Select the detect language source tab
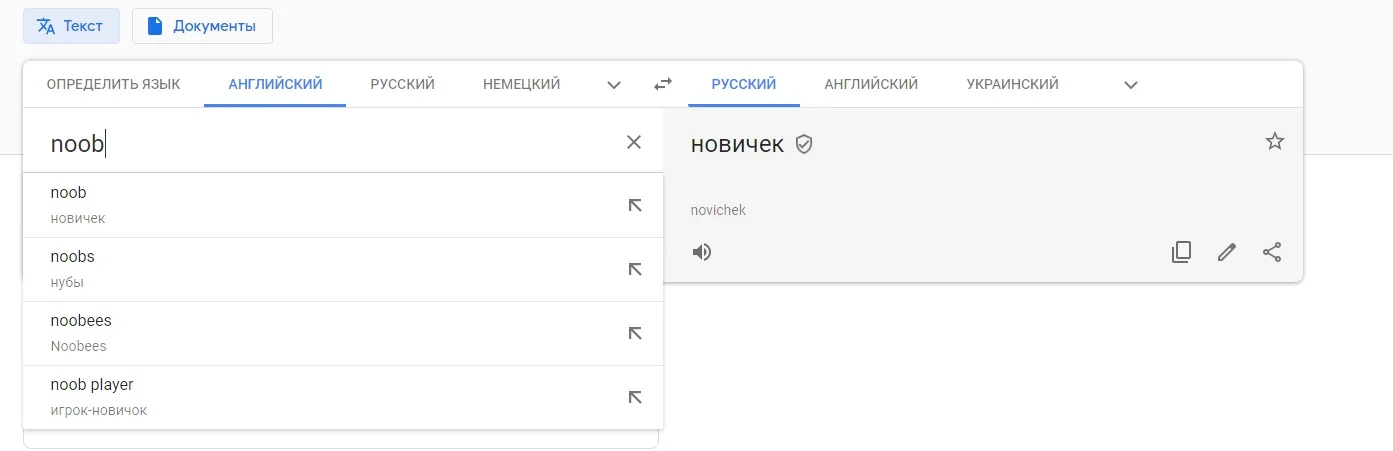 [x=113, y=84]
